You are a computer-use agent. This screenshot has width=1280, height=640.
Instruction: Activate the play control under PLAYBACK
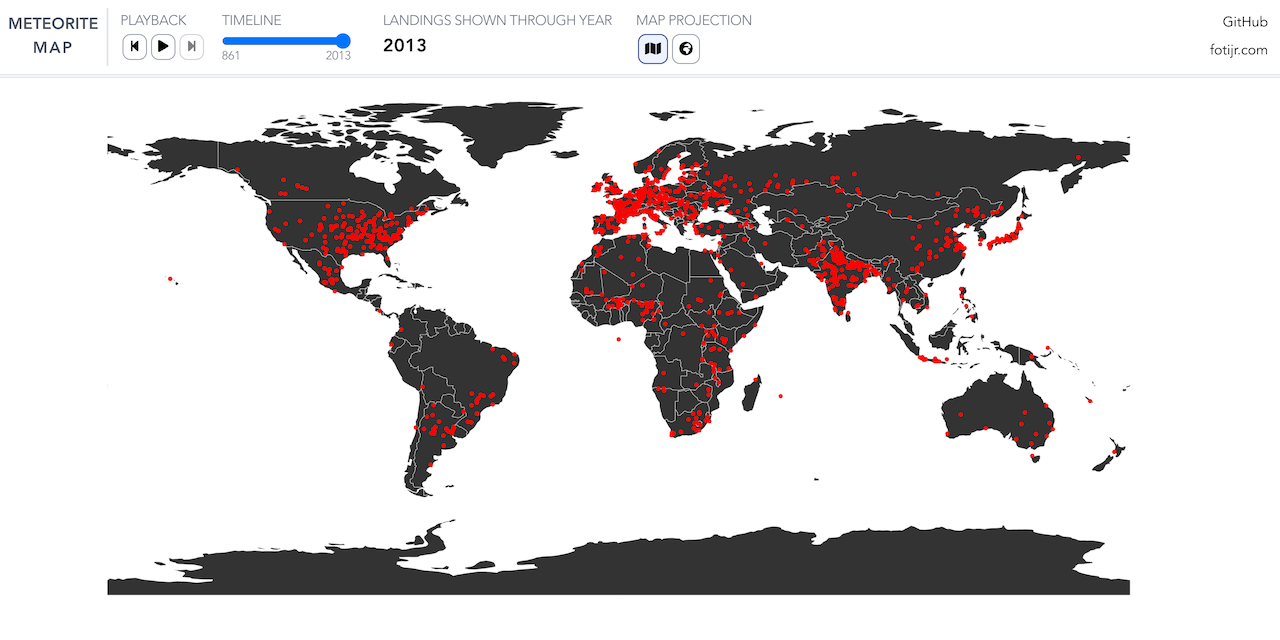coord(163,46)
